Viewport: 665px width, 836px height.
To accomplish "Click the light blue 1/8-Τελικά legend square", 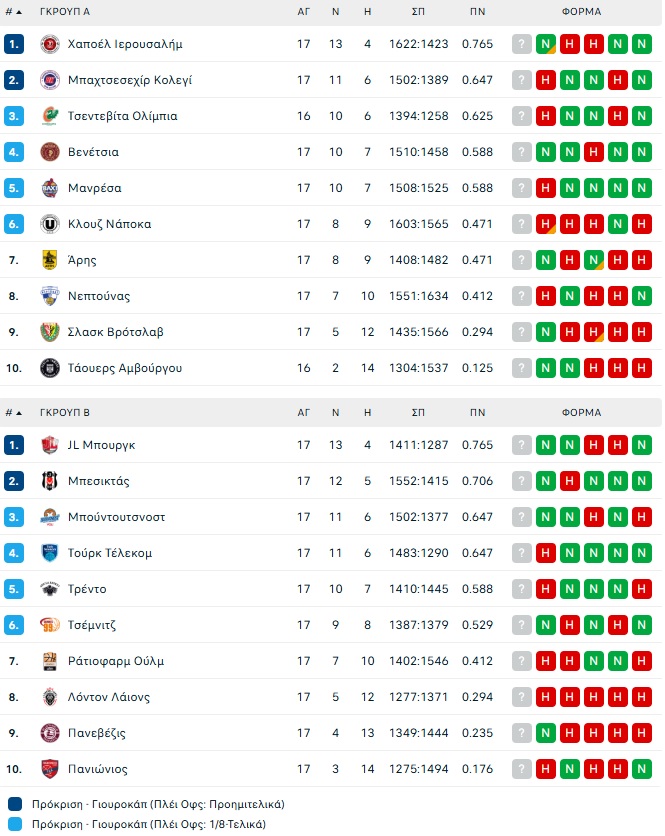I will (x=15, y=825).
